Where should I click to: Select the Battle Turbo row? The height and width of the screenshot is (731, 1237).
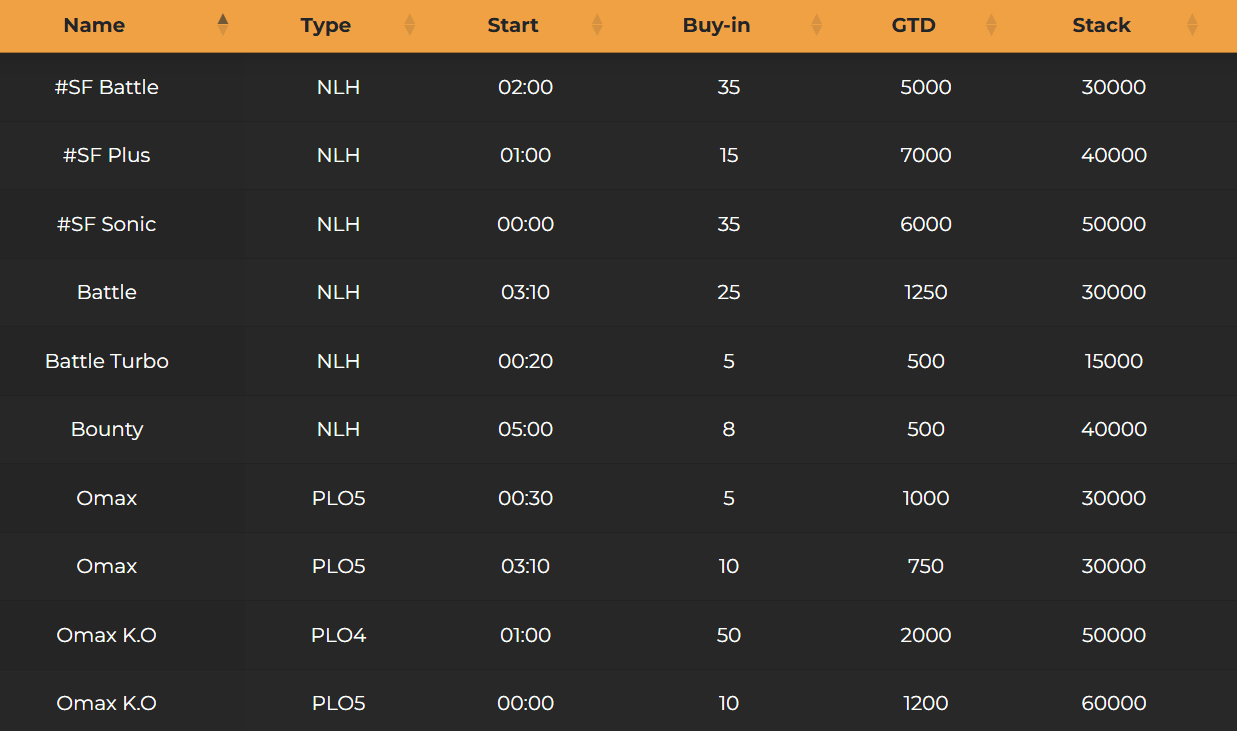107,361
